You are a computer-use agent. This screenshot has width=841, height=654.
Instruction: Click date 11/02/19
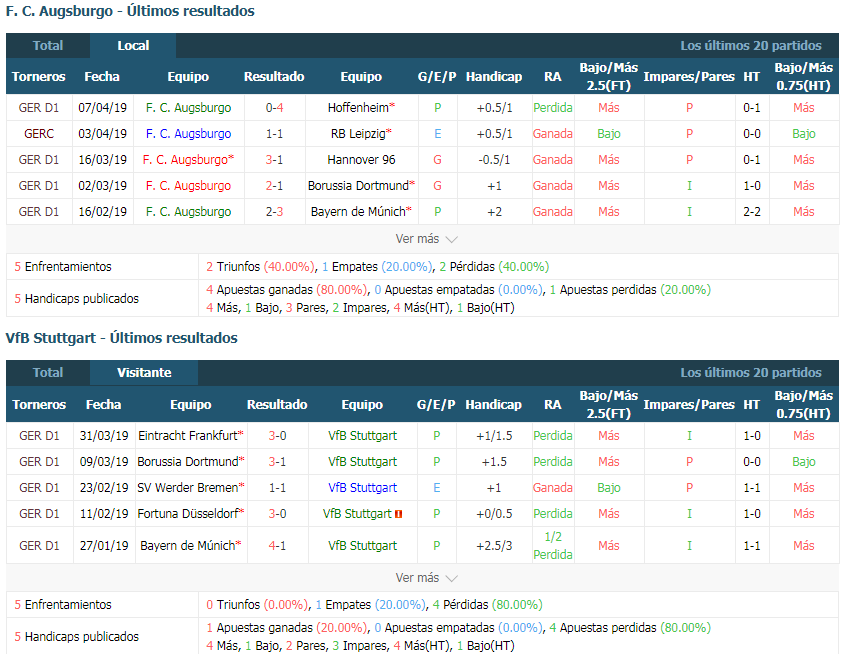104,513
